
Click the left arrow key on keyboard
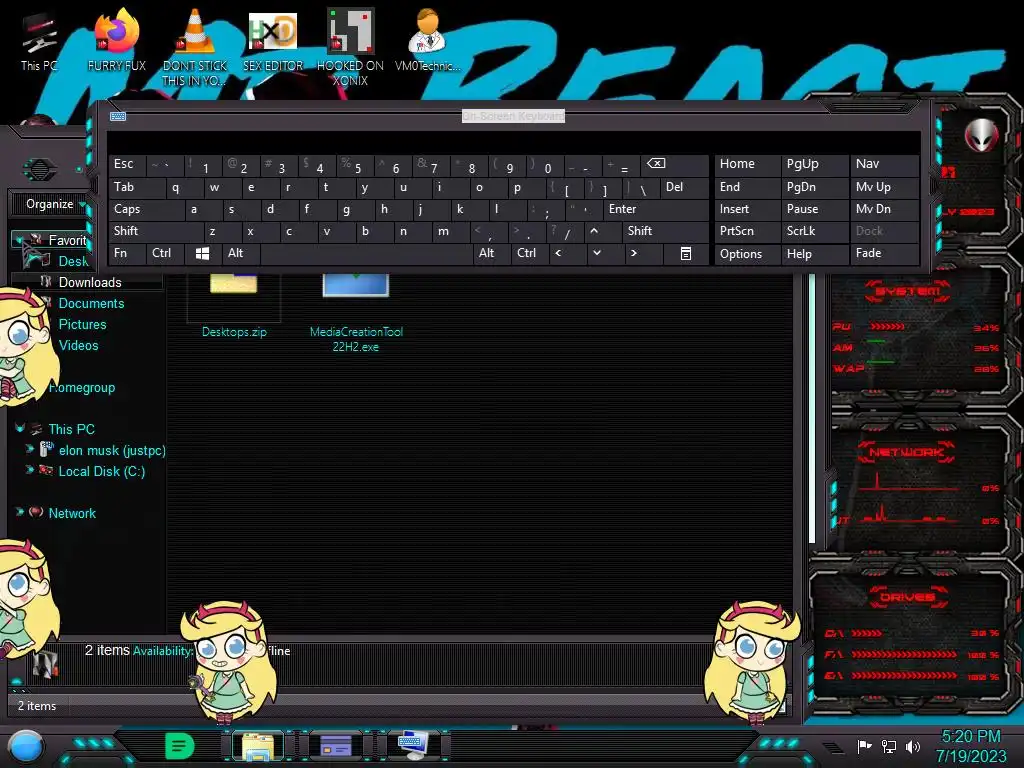(558, 253)
